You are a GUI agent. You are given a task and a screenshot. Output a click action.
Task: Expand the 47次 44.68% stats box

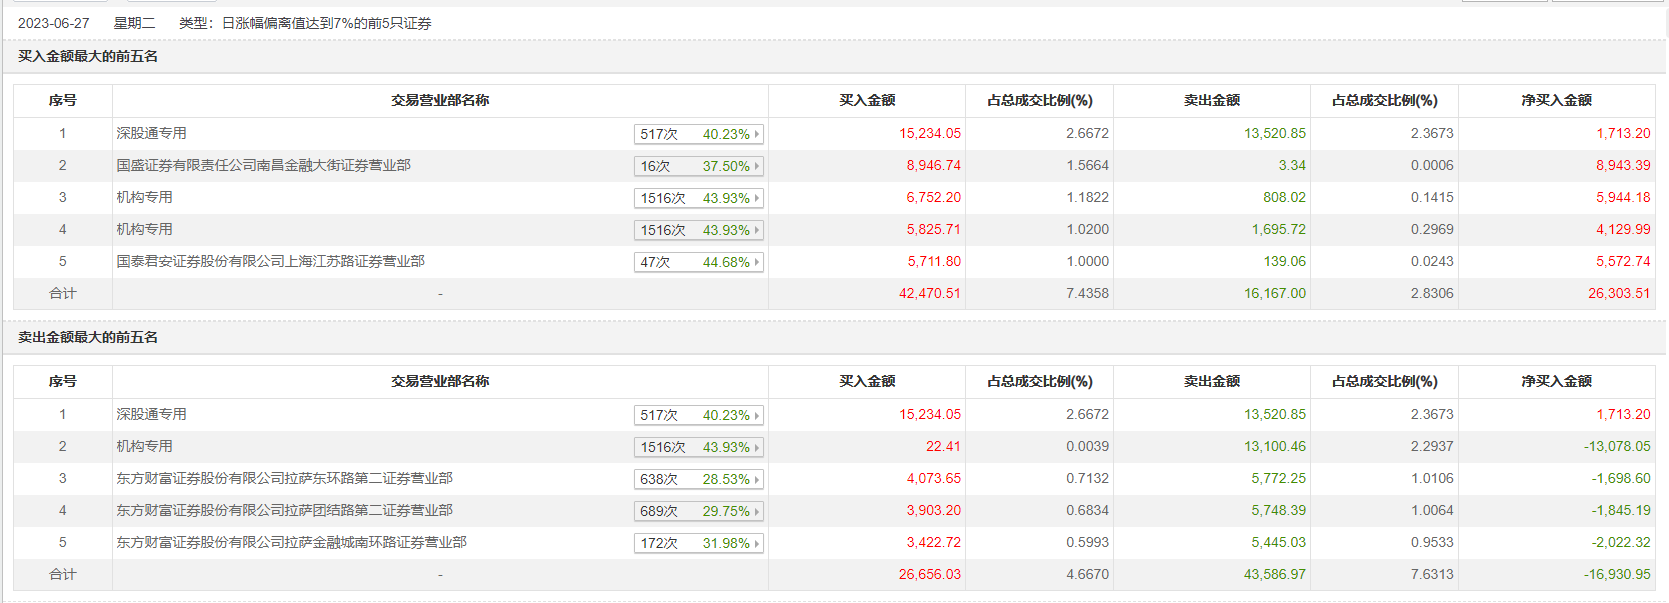tap(698, 262)
